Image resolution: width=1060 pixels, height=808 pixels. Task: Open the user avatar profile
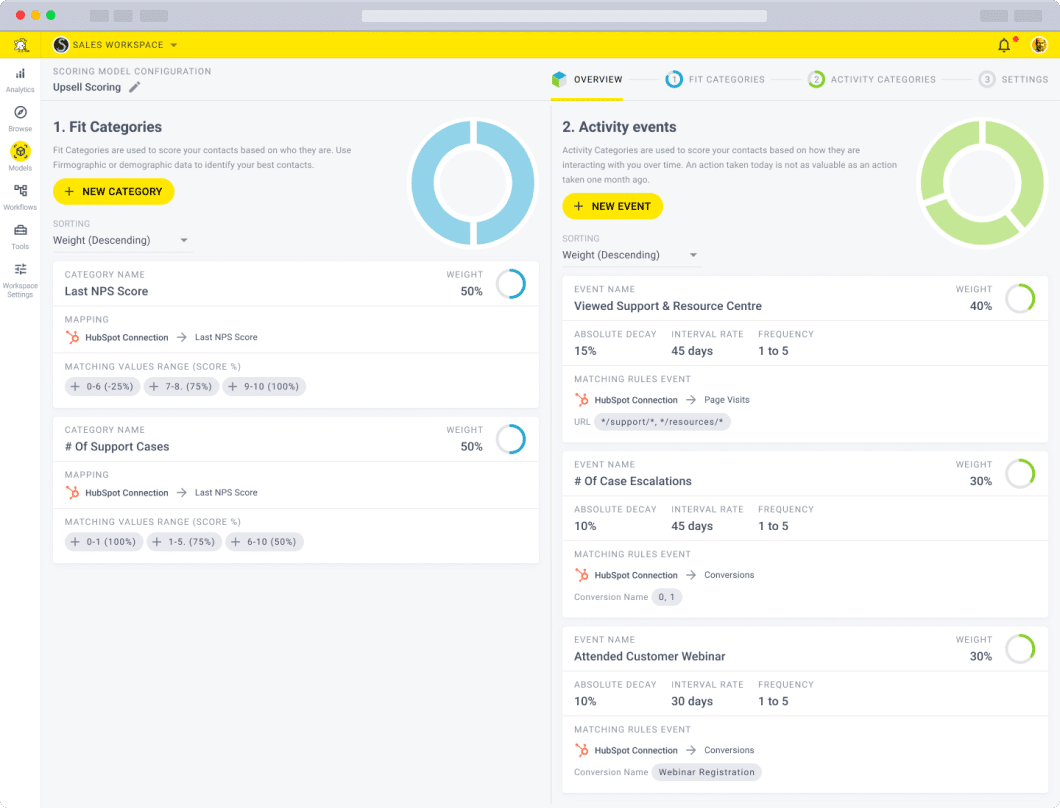pos(1038,45)
